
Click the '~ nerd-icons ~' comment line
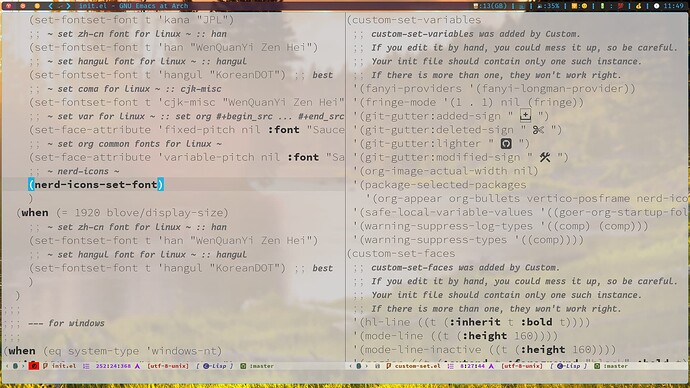click(x=75, y=171)
